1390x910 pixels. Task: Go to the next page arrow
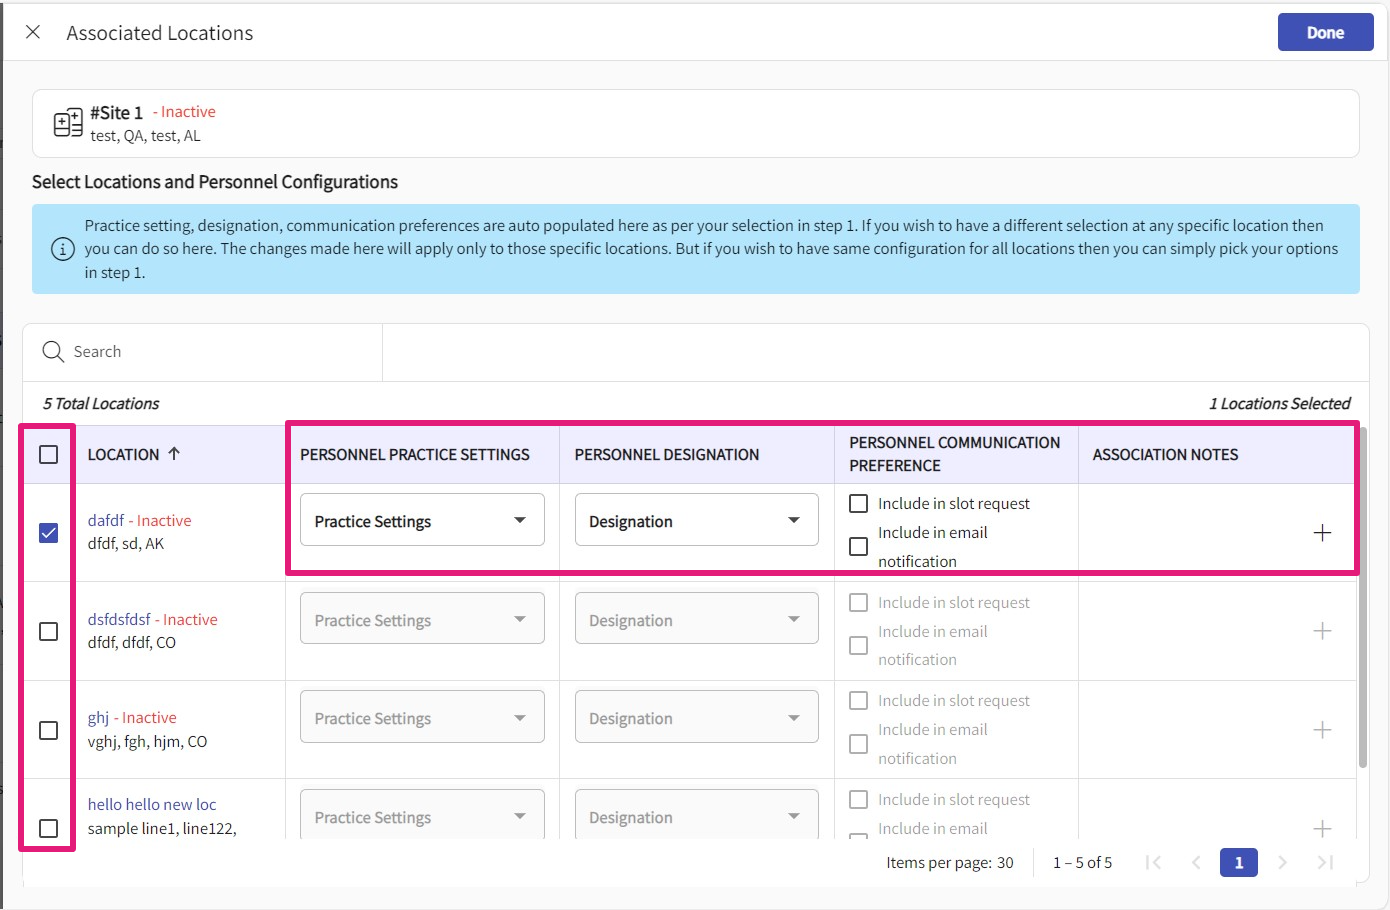click(1282, 862)
